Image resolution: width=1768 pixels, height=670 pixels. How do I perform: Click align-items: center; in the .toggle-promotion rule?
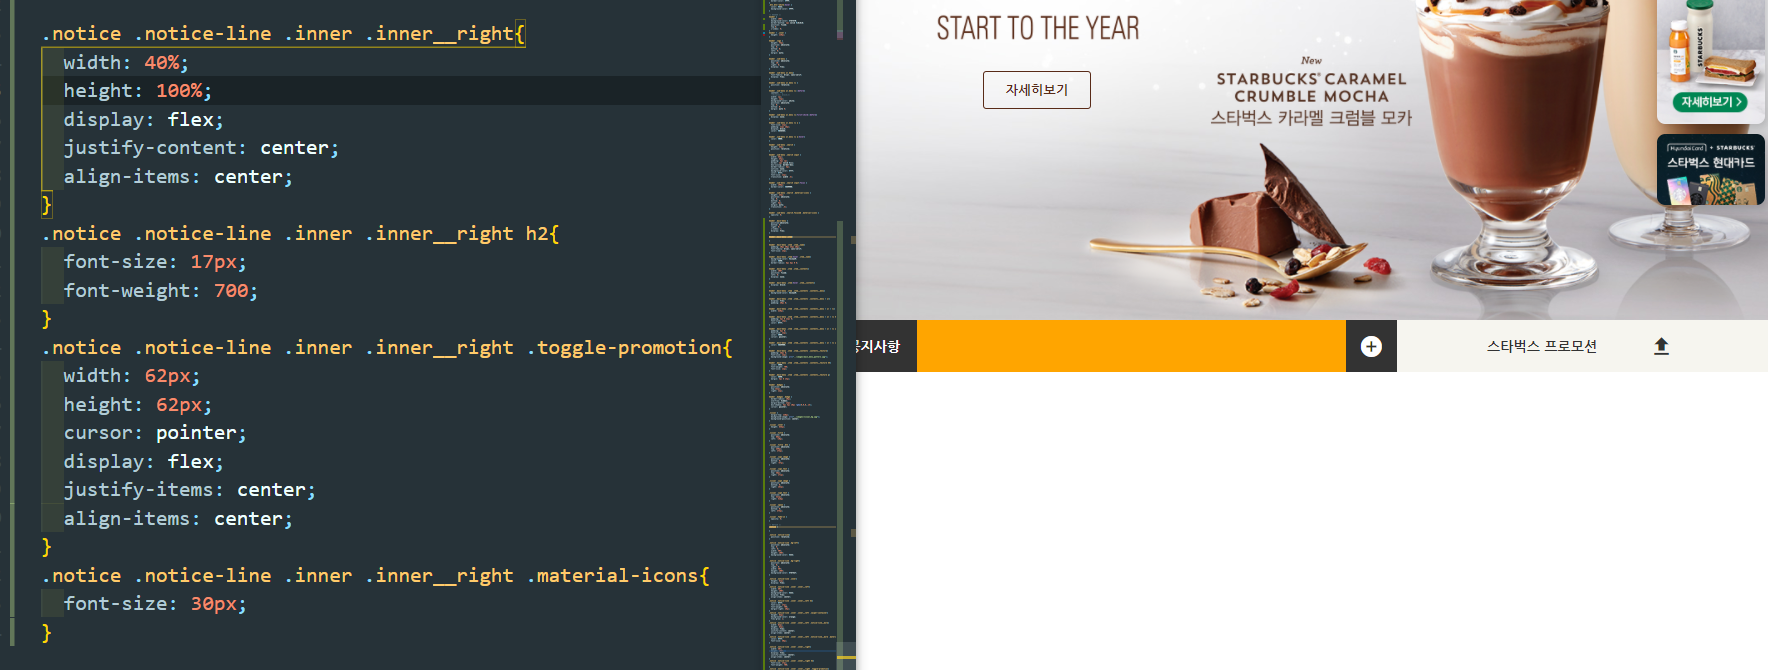(178, 518)
